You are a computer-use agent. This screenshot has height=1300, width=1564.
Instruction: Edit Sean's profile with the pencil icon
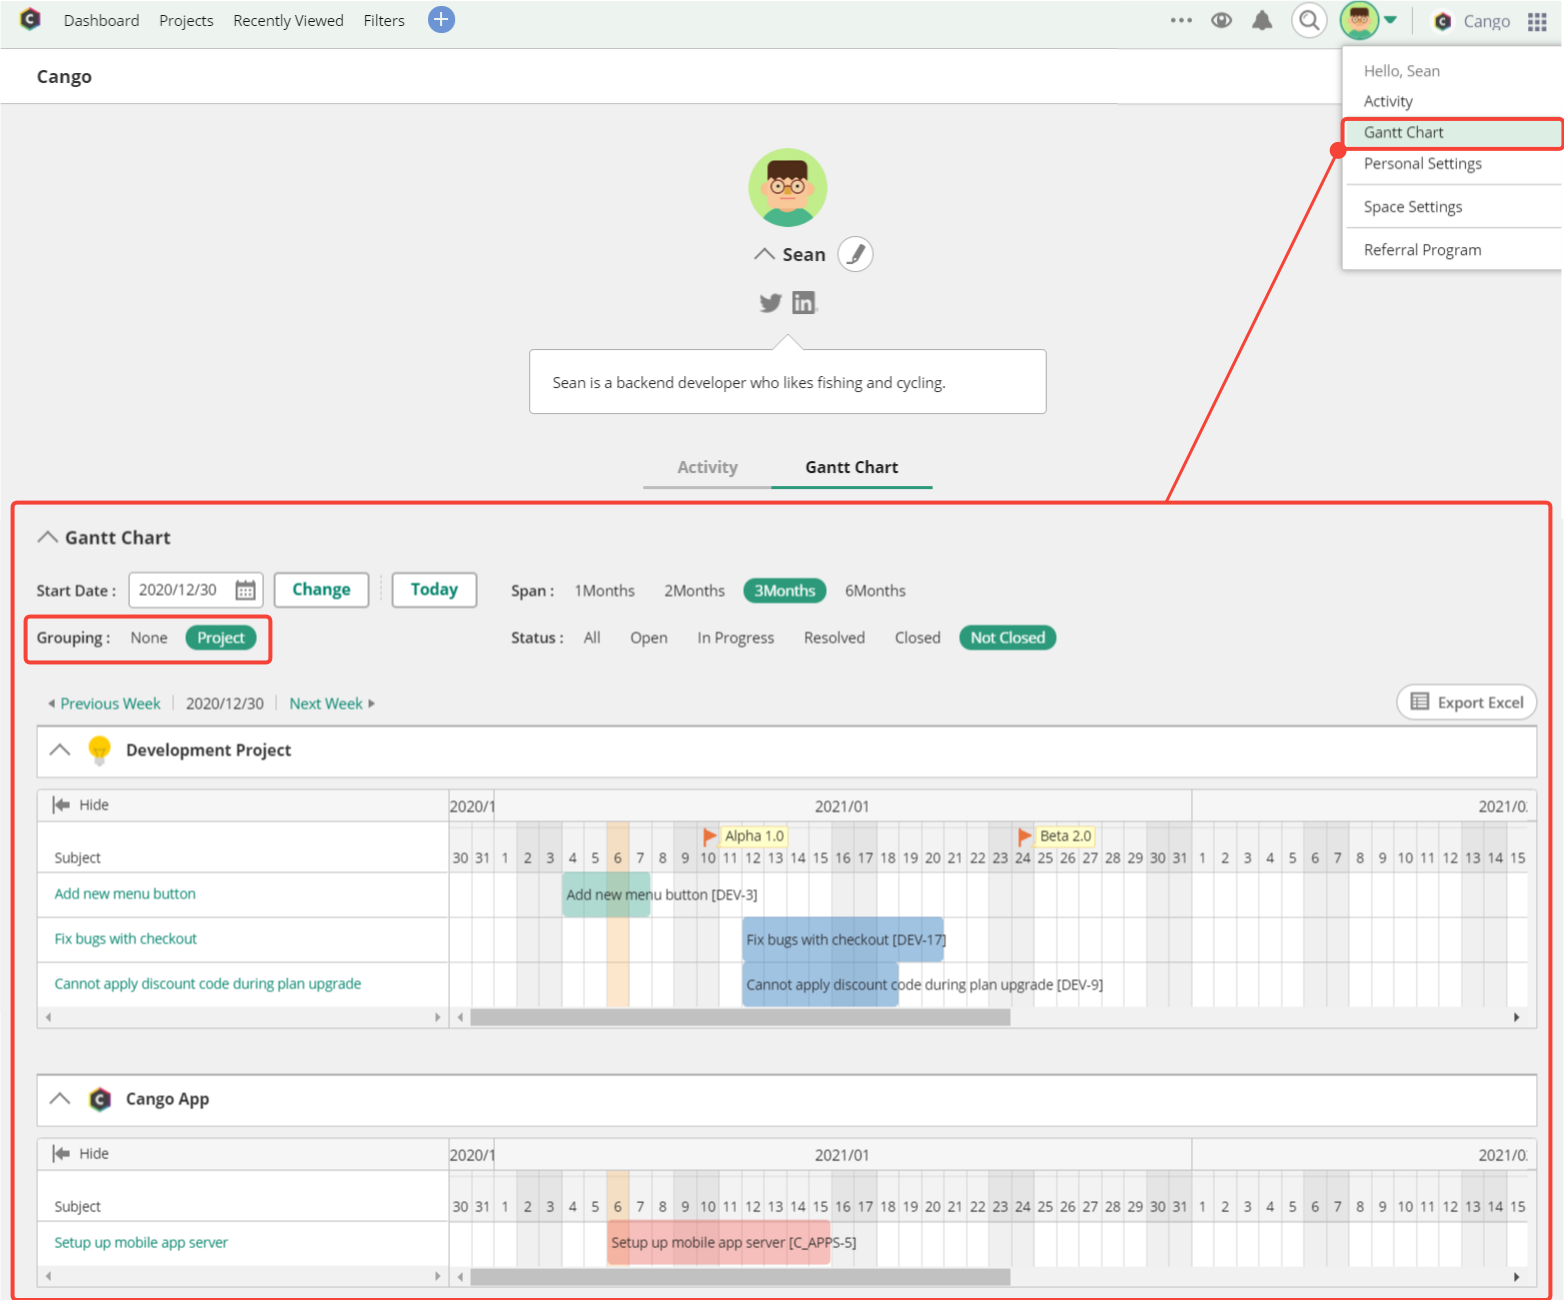[855, 253]
